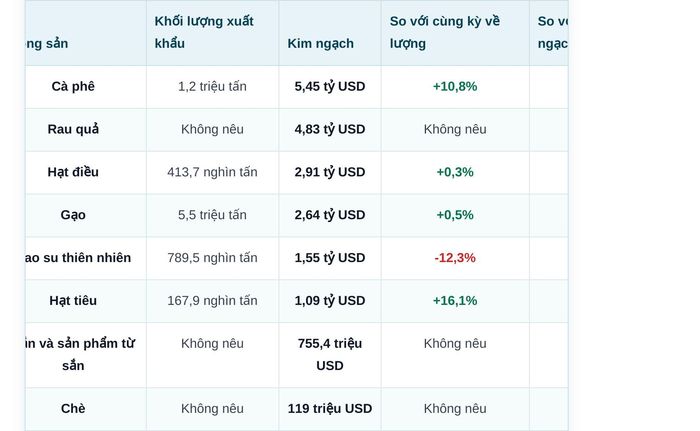
Task: Click the '755,4 triệu USD' cell
Action: [x=330, y=355]
